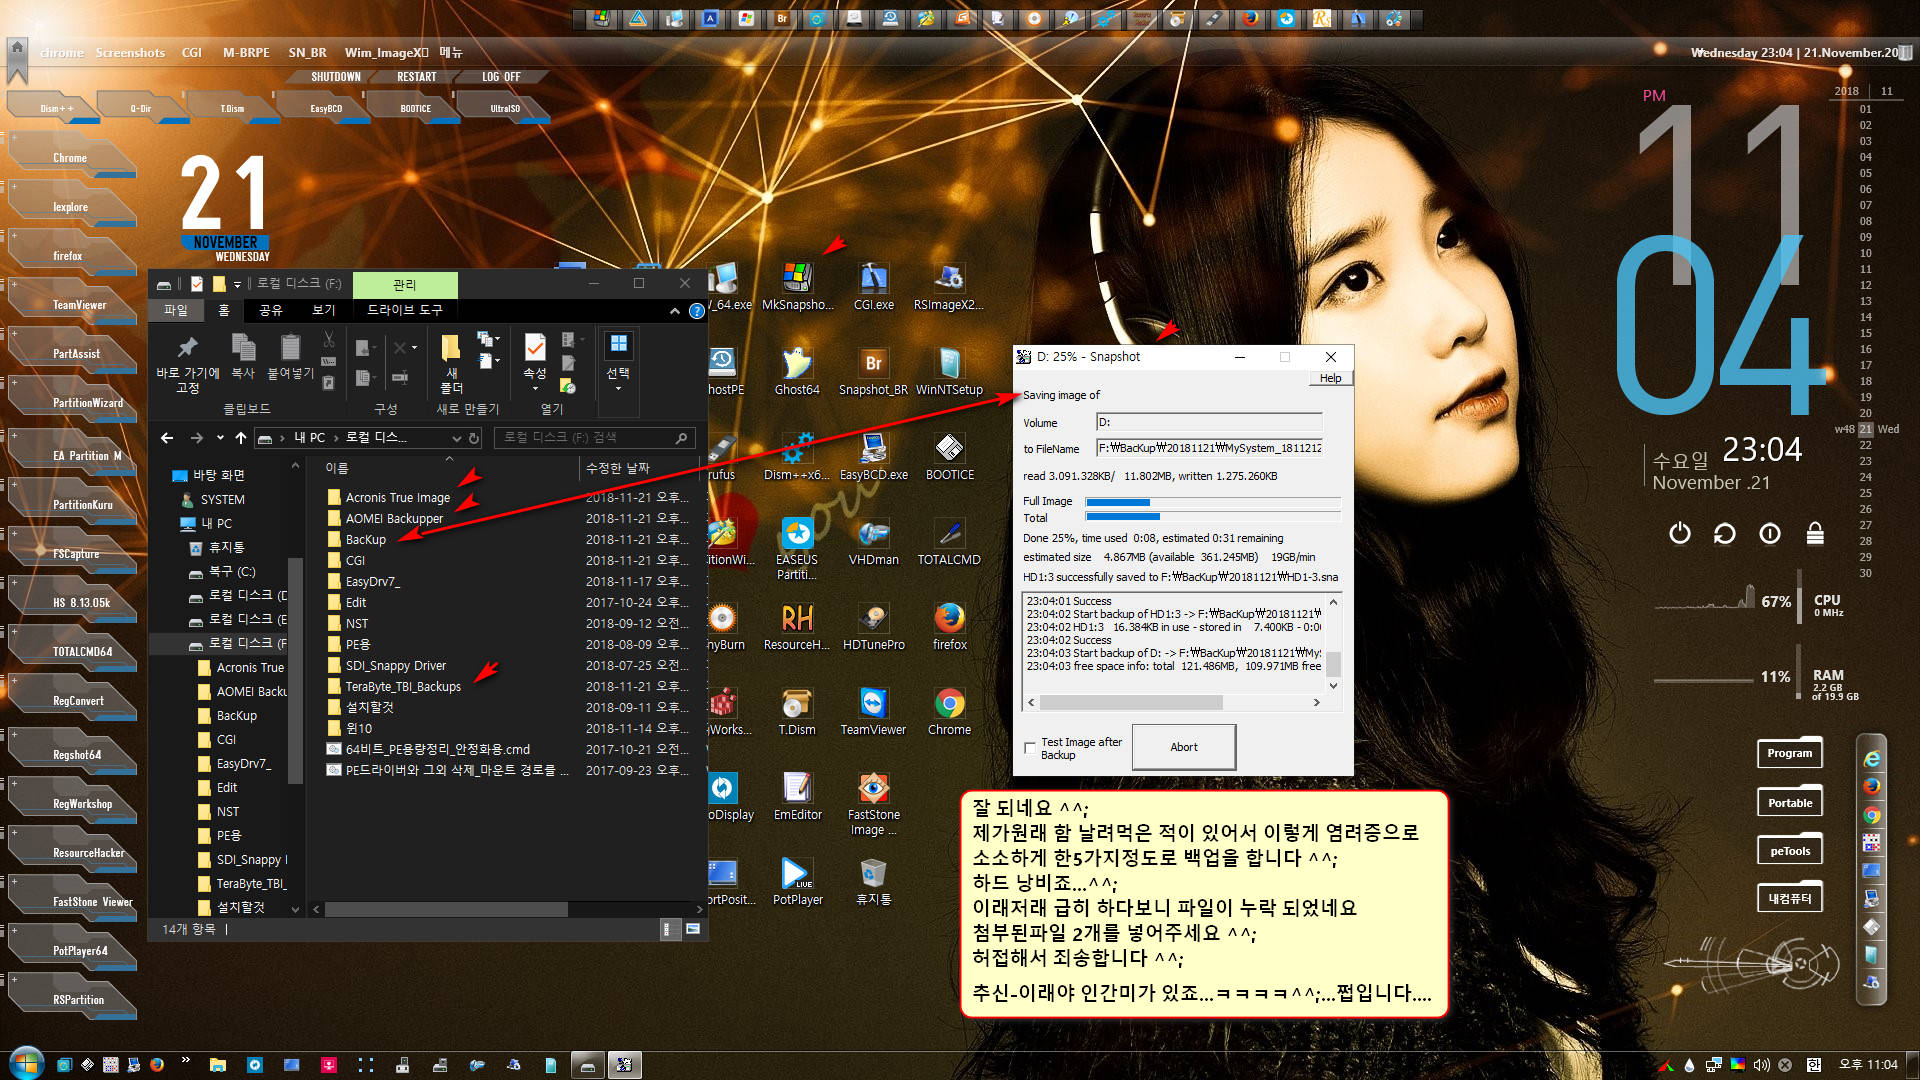Click Snapshot log horizontal scrollbar
Viewport: 1920px width, 1080px height.
(x=1174, y=703)
